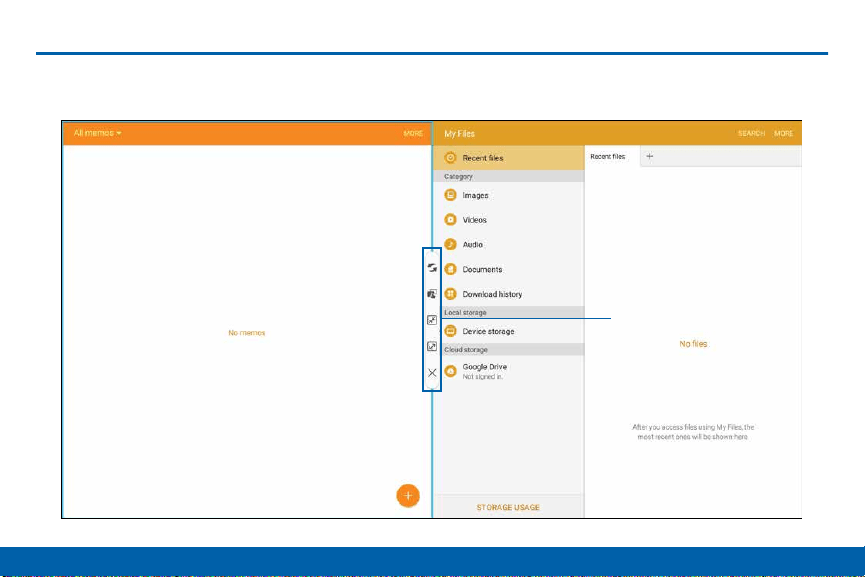Screen dimensions: 865x577
Task: Browse Device storage
Action: [x=509, y=331]
